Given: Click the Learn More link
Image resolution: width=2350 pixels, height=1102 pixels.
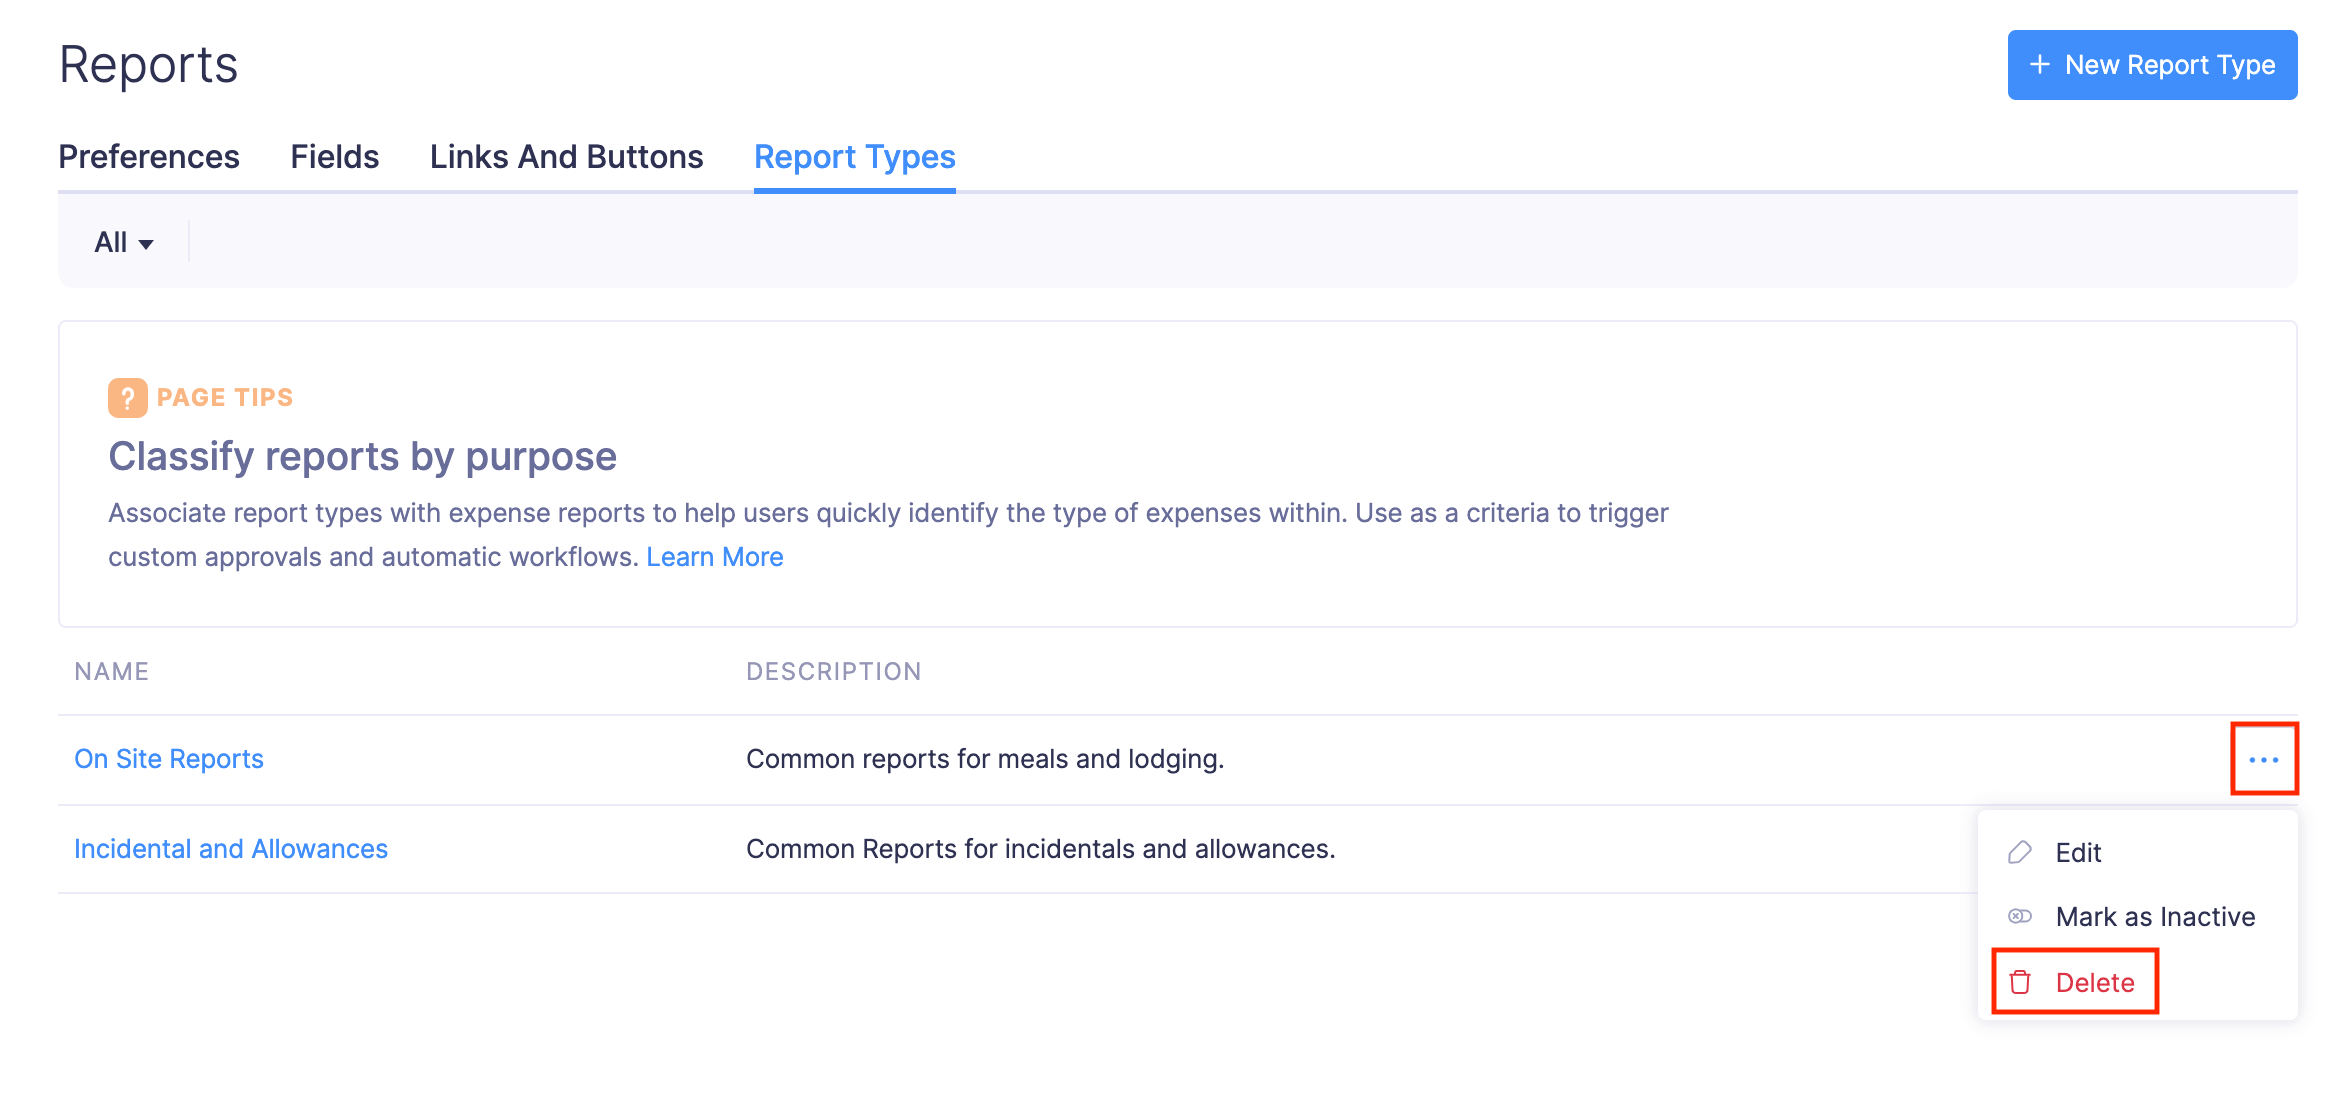Looking at the screenshot, I should (715, 557).
